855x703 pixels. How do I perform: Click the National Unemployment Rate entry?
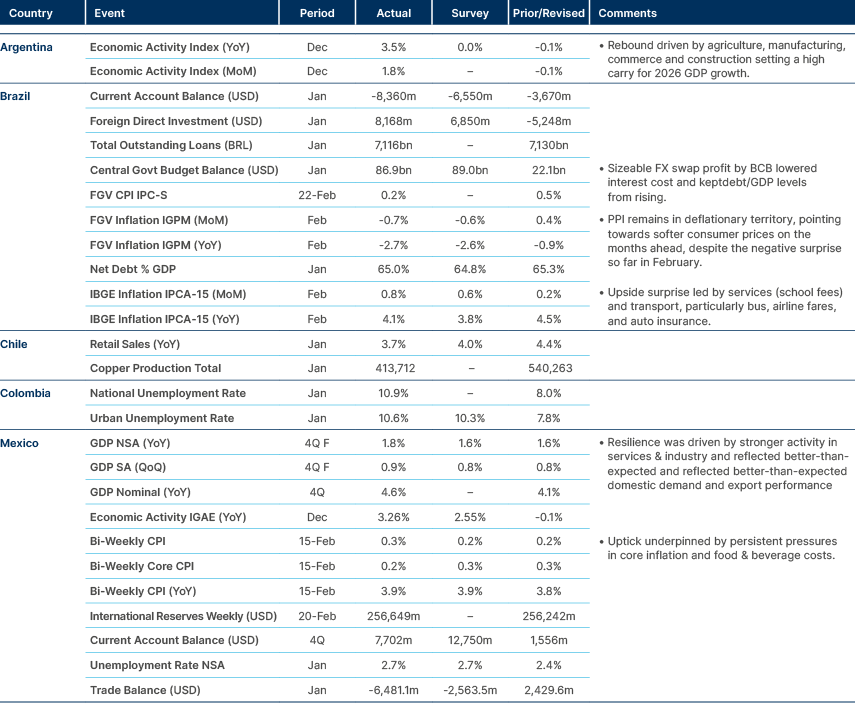(167, 393)
